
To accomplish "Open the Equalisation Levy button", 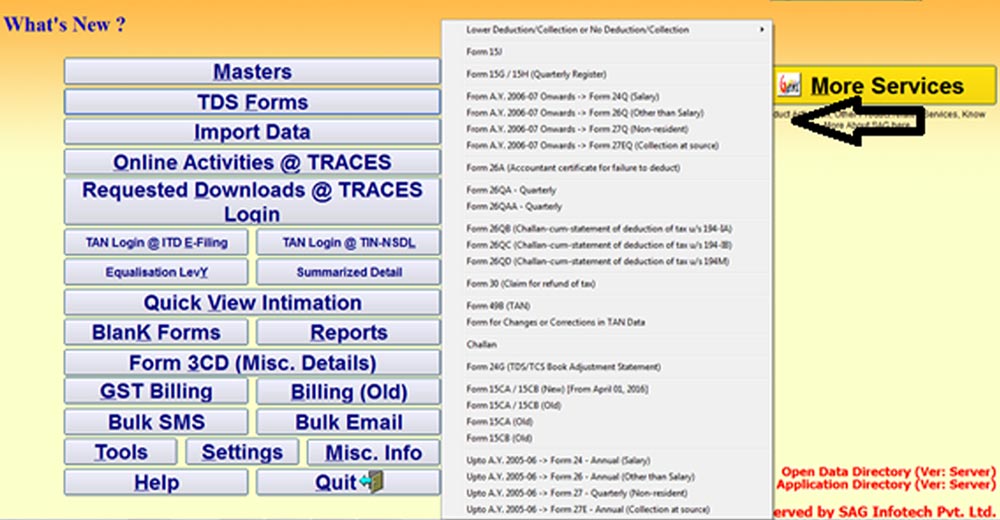I will (x=157, y=272).
